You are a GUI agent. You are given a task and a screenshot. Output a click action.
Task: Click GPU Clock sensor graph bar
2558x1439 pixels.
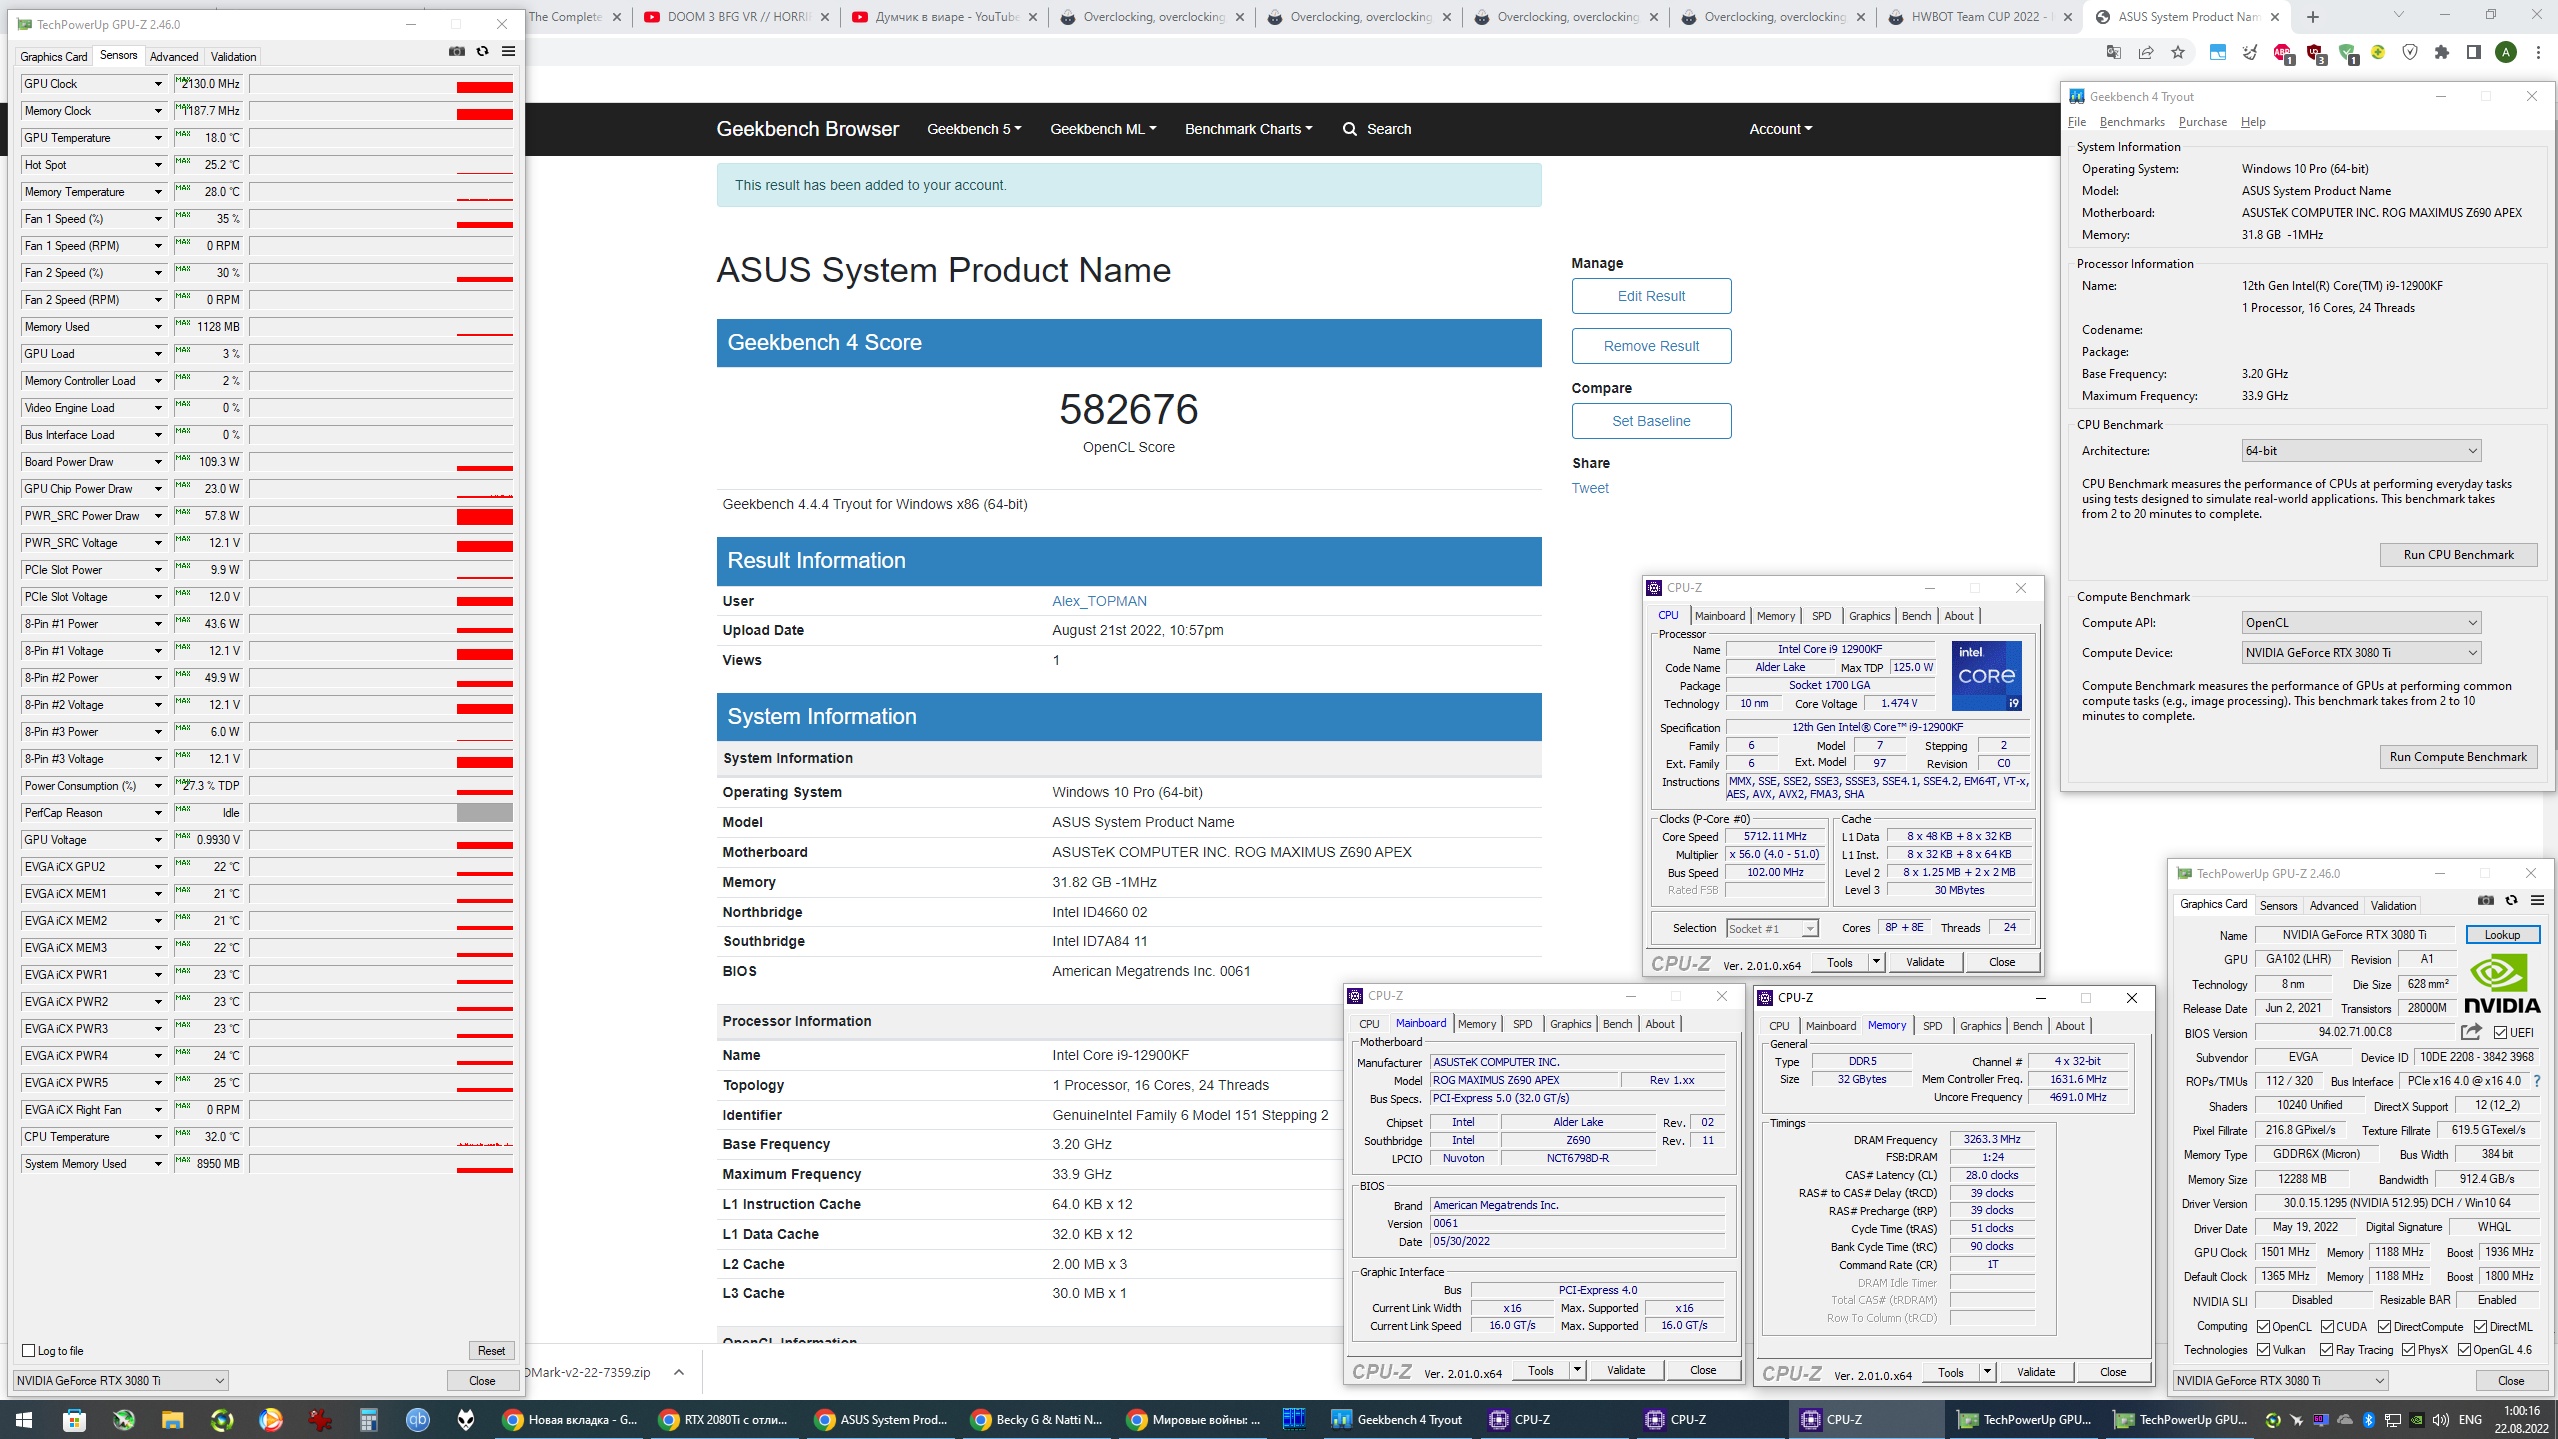click(x=381, y=84)
